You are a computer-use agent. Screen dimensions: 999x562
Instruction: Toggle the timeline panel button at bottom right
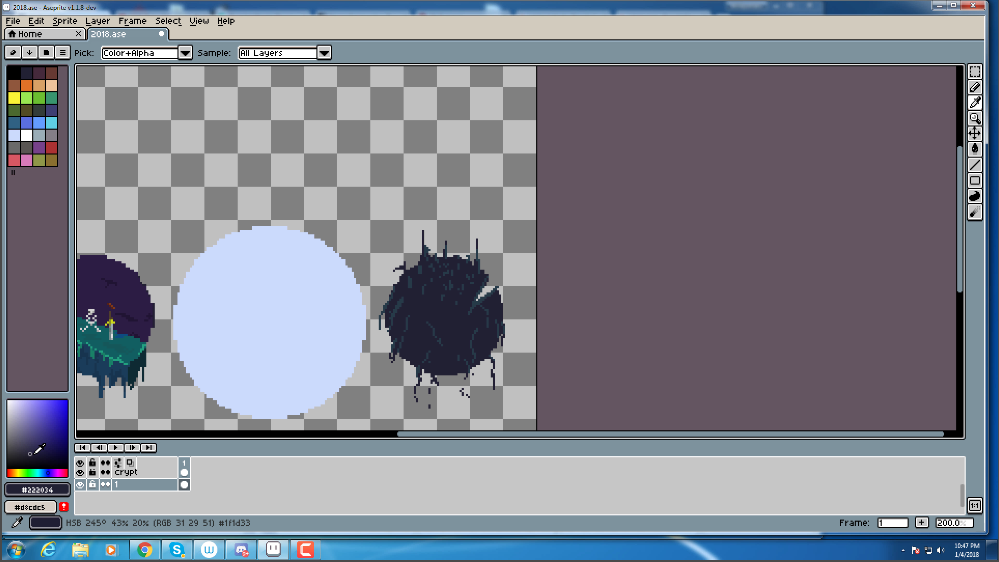click(975, 505)
